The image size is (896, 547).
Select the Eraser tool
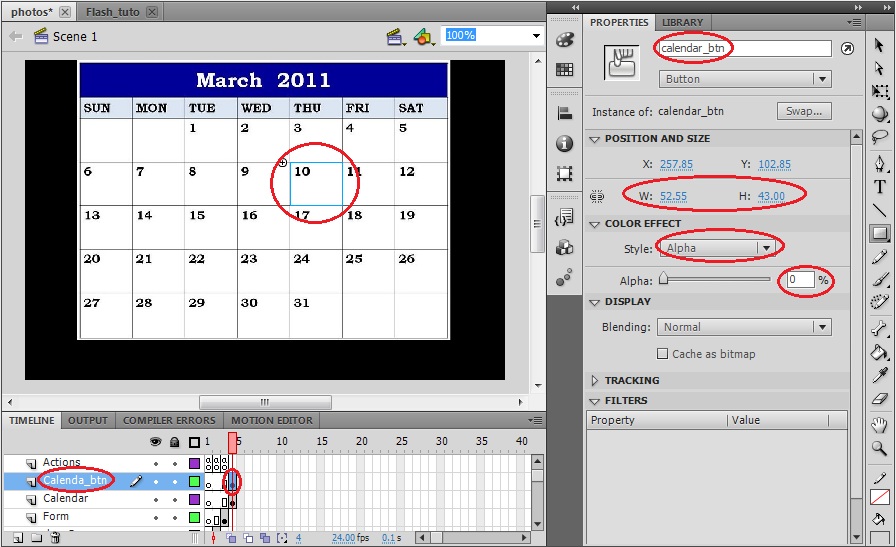(x=880, y=398)
